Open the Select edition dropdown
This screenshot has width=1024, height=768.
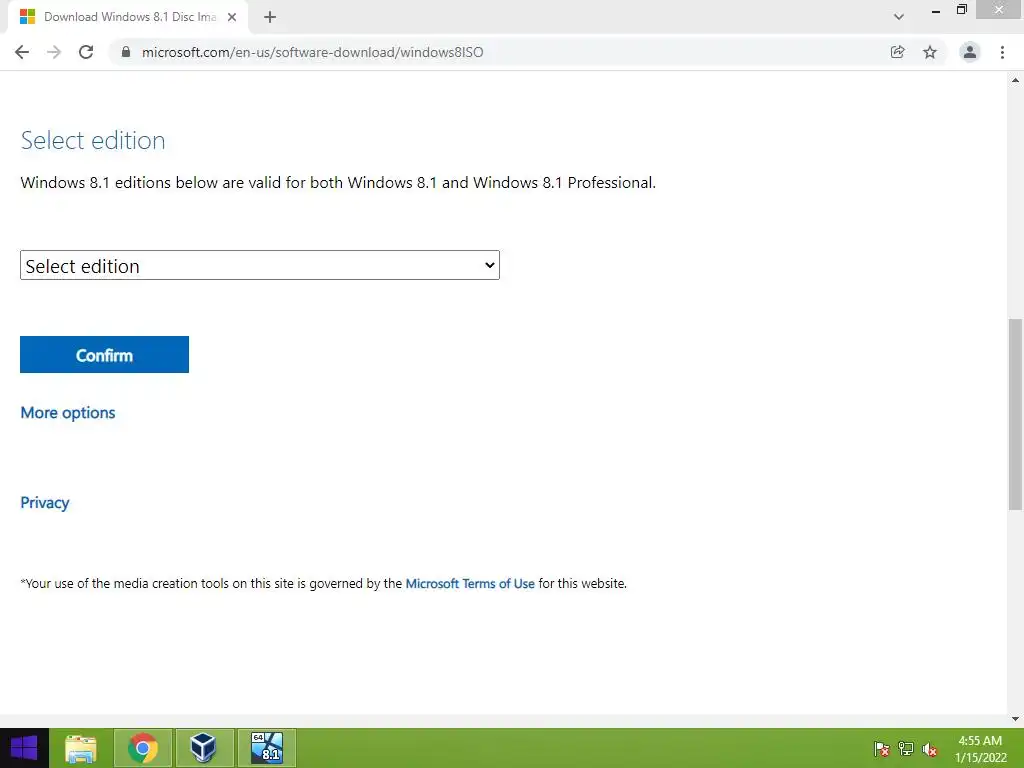click(x=260, y=265)
